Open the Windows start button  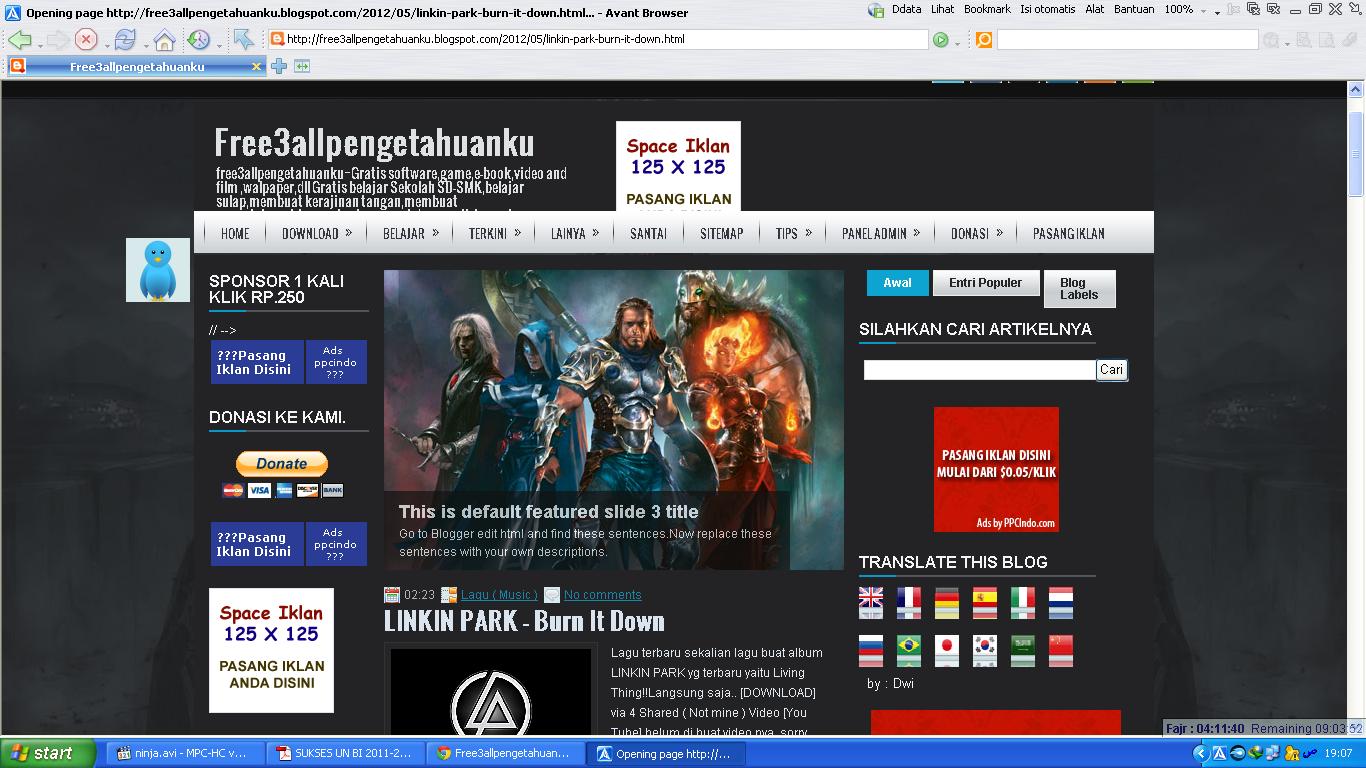coord(48,754)
